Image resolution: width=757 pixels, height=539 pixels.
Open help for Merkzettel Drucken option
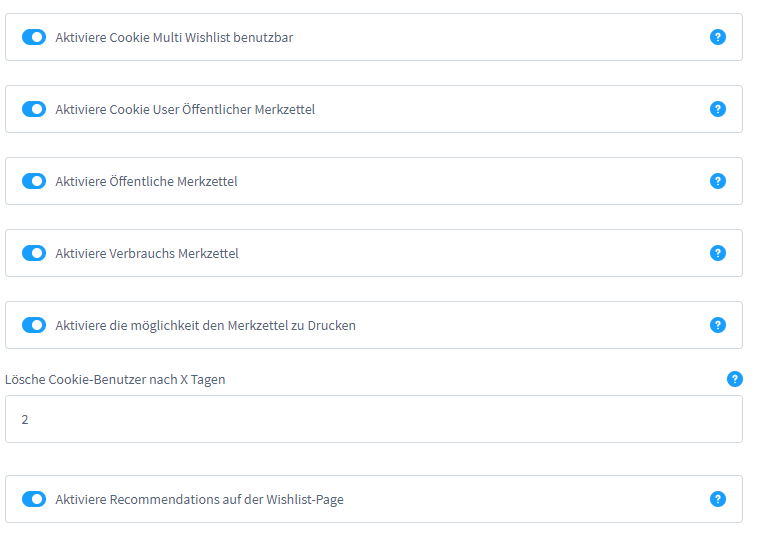[717, 325]
